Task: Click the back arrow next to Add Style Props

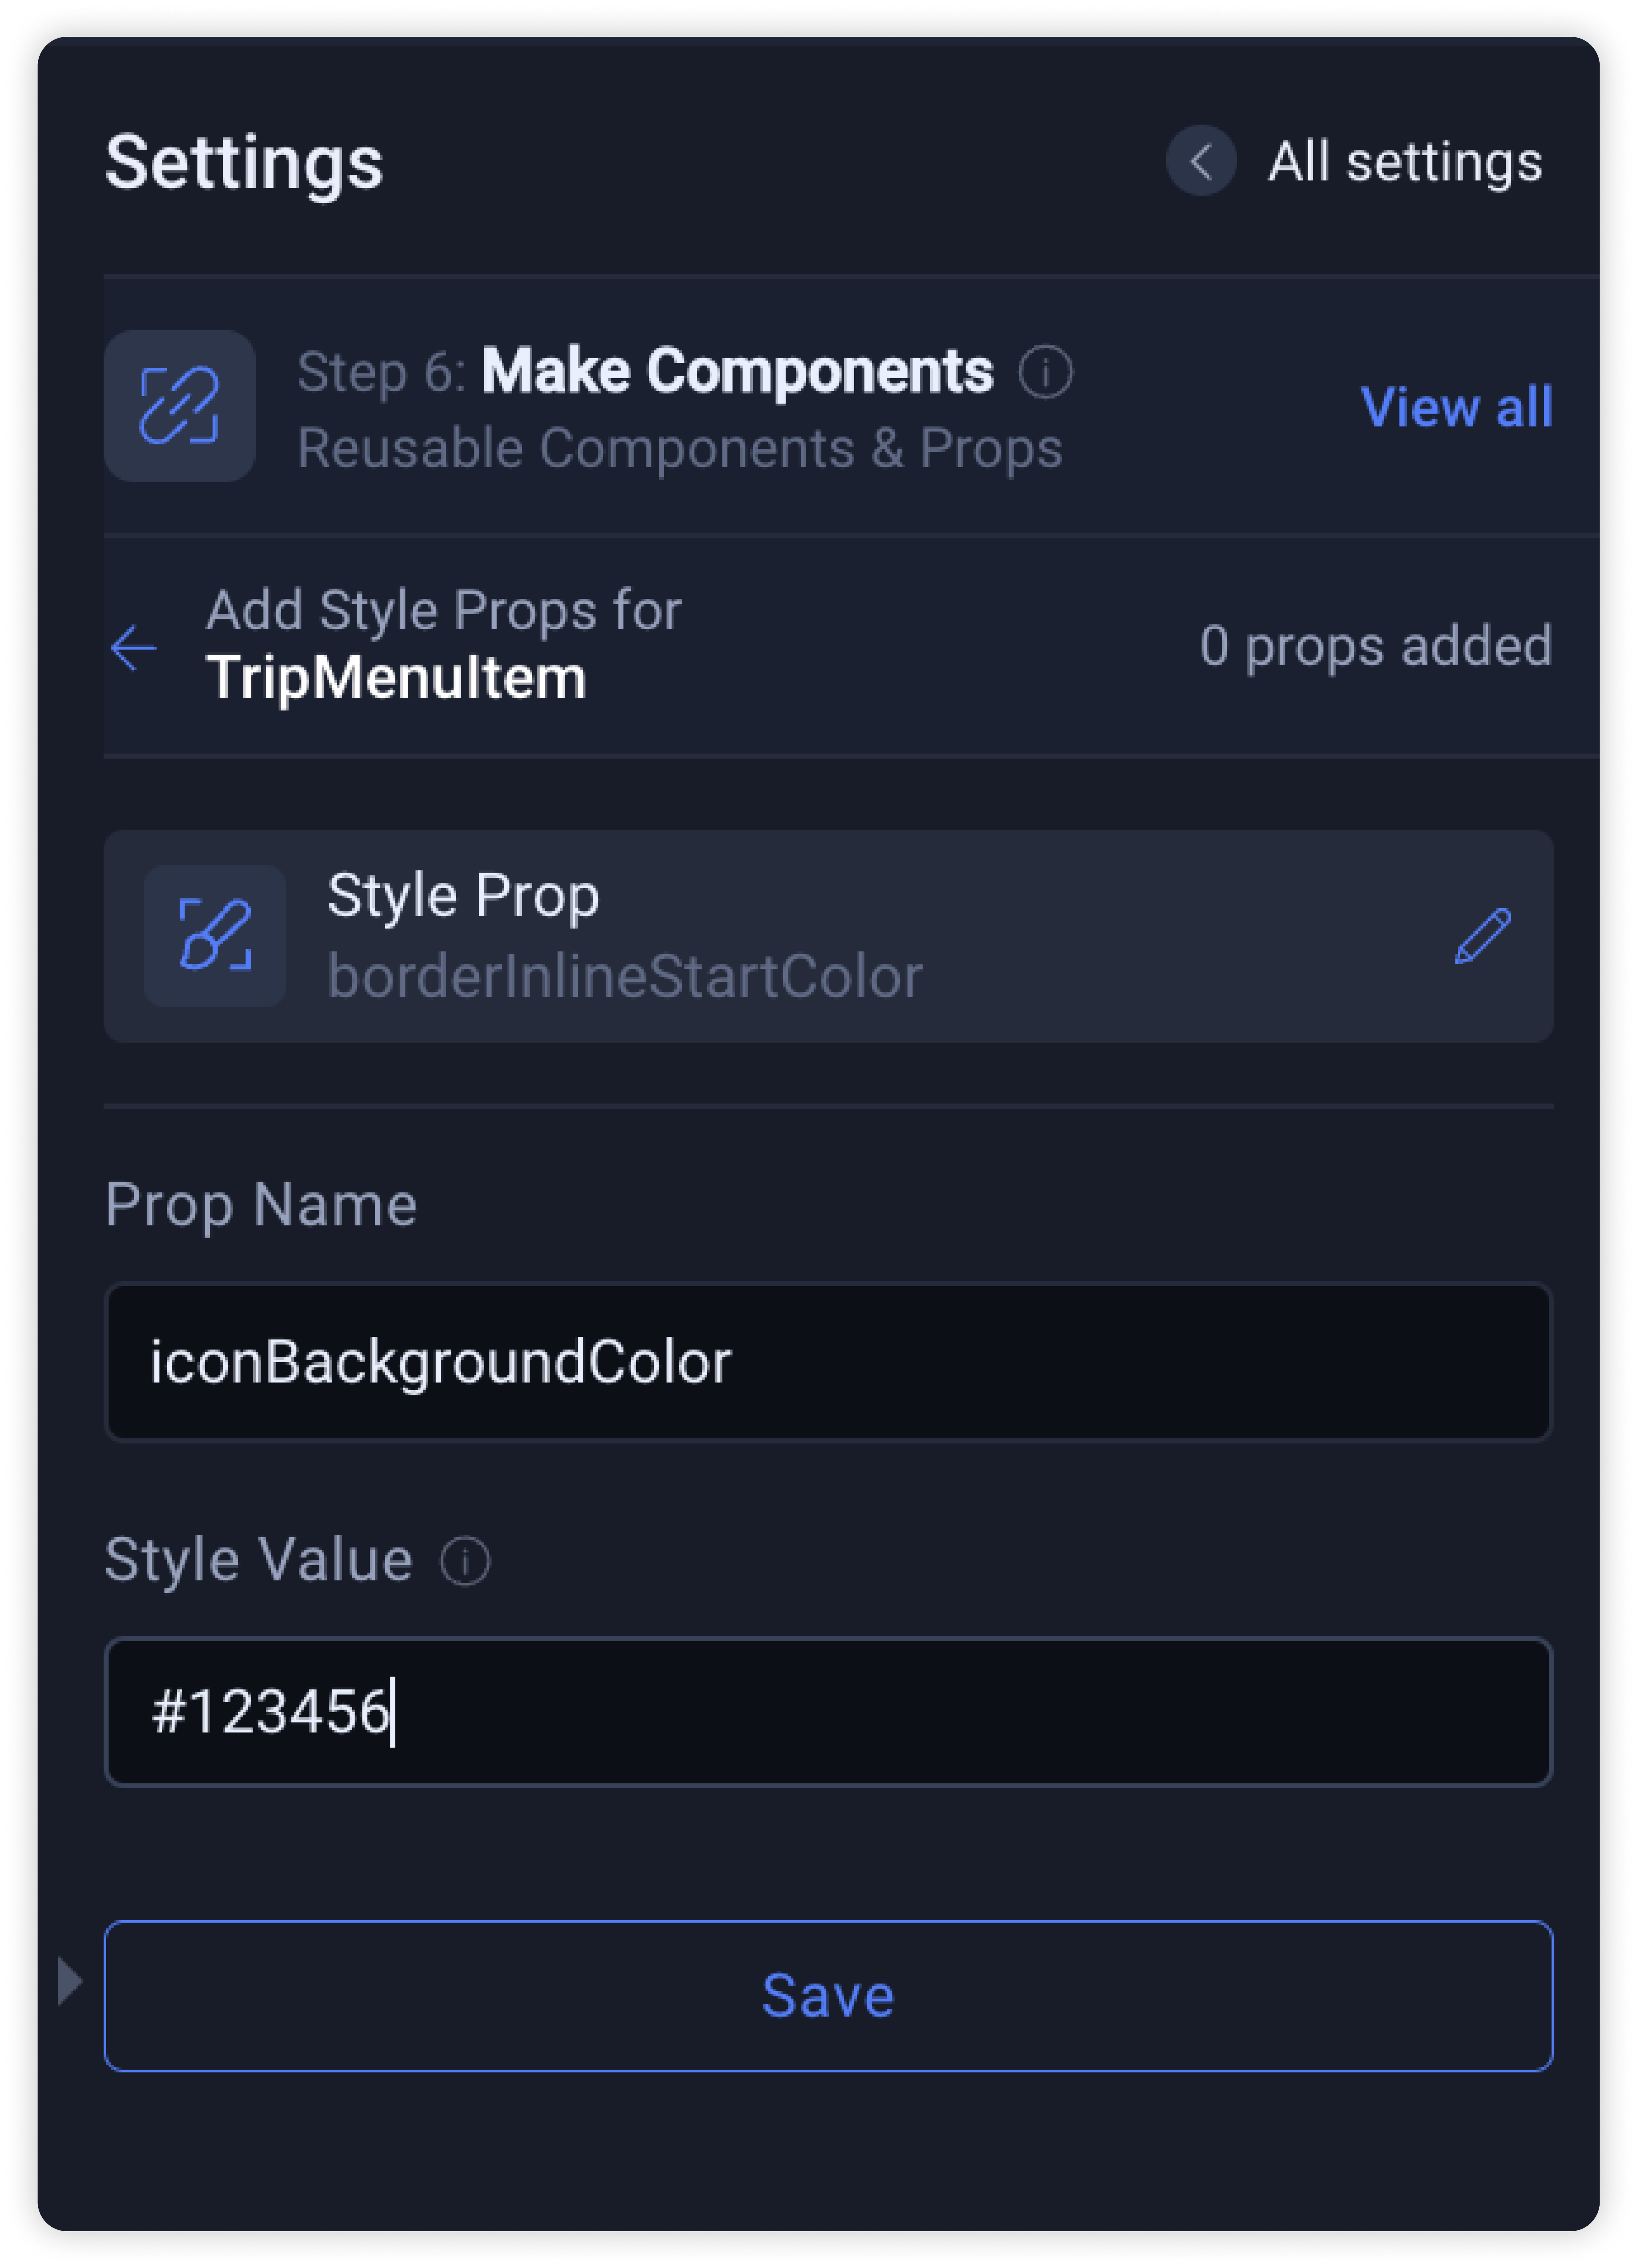Action: pos(133,648)
